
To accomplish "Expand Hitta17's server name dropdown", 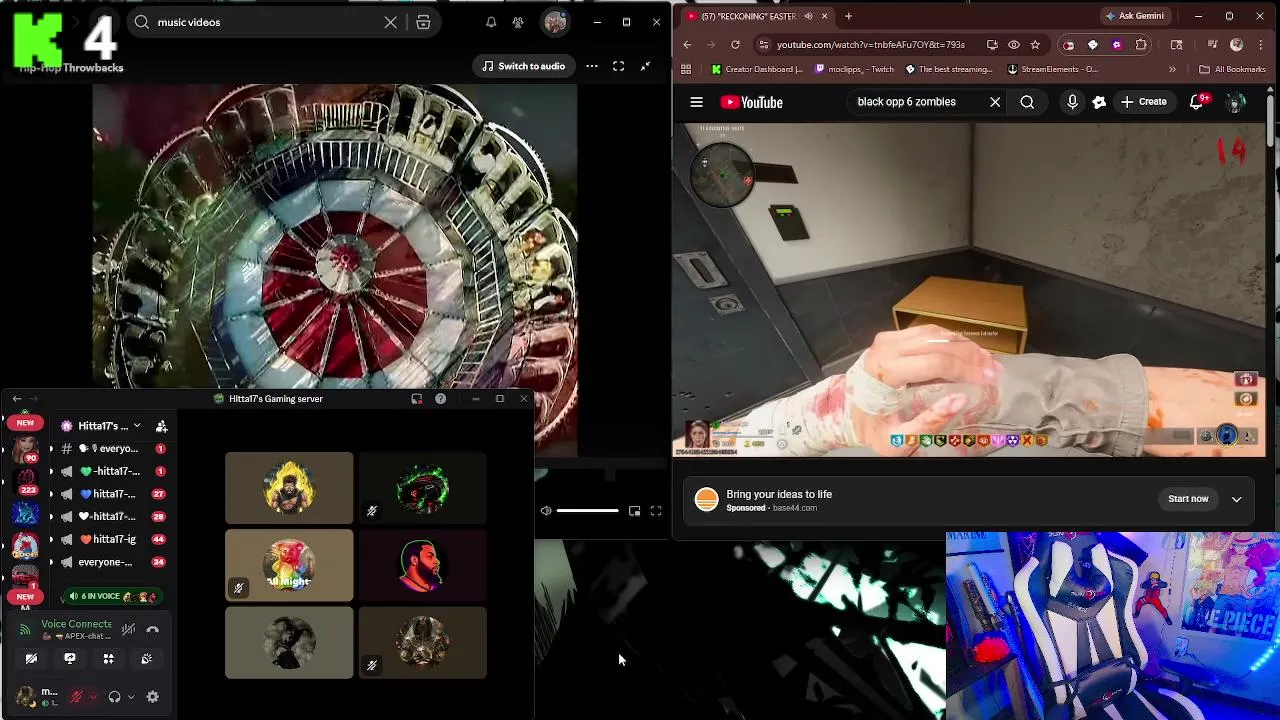I will [x=137, y=426].
